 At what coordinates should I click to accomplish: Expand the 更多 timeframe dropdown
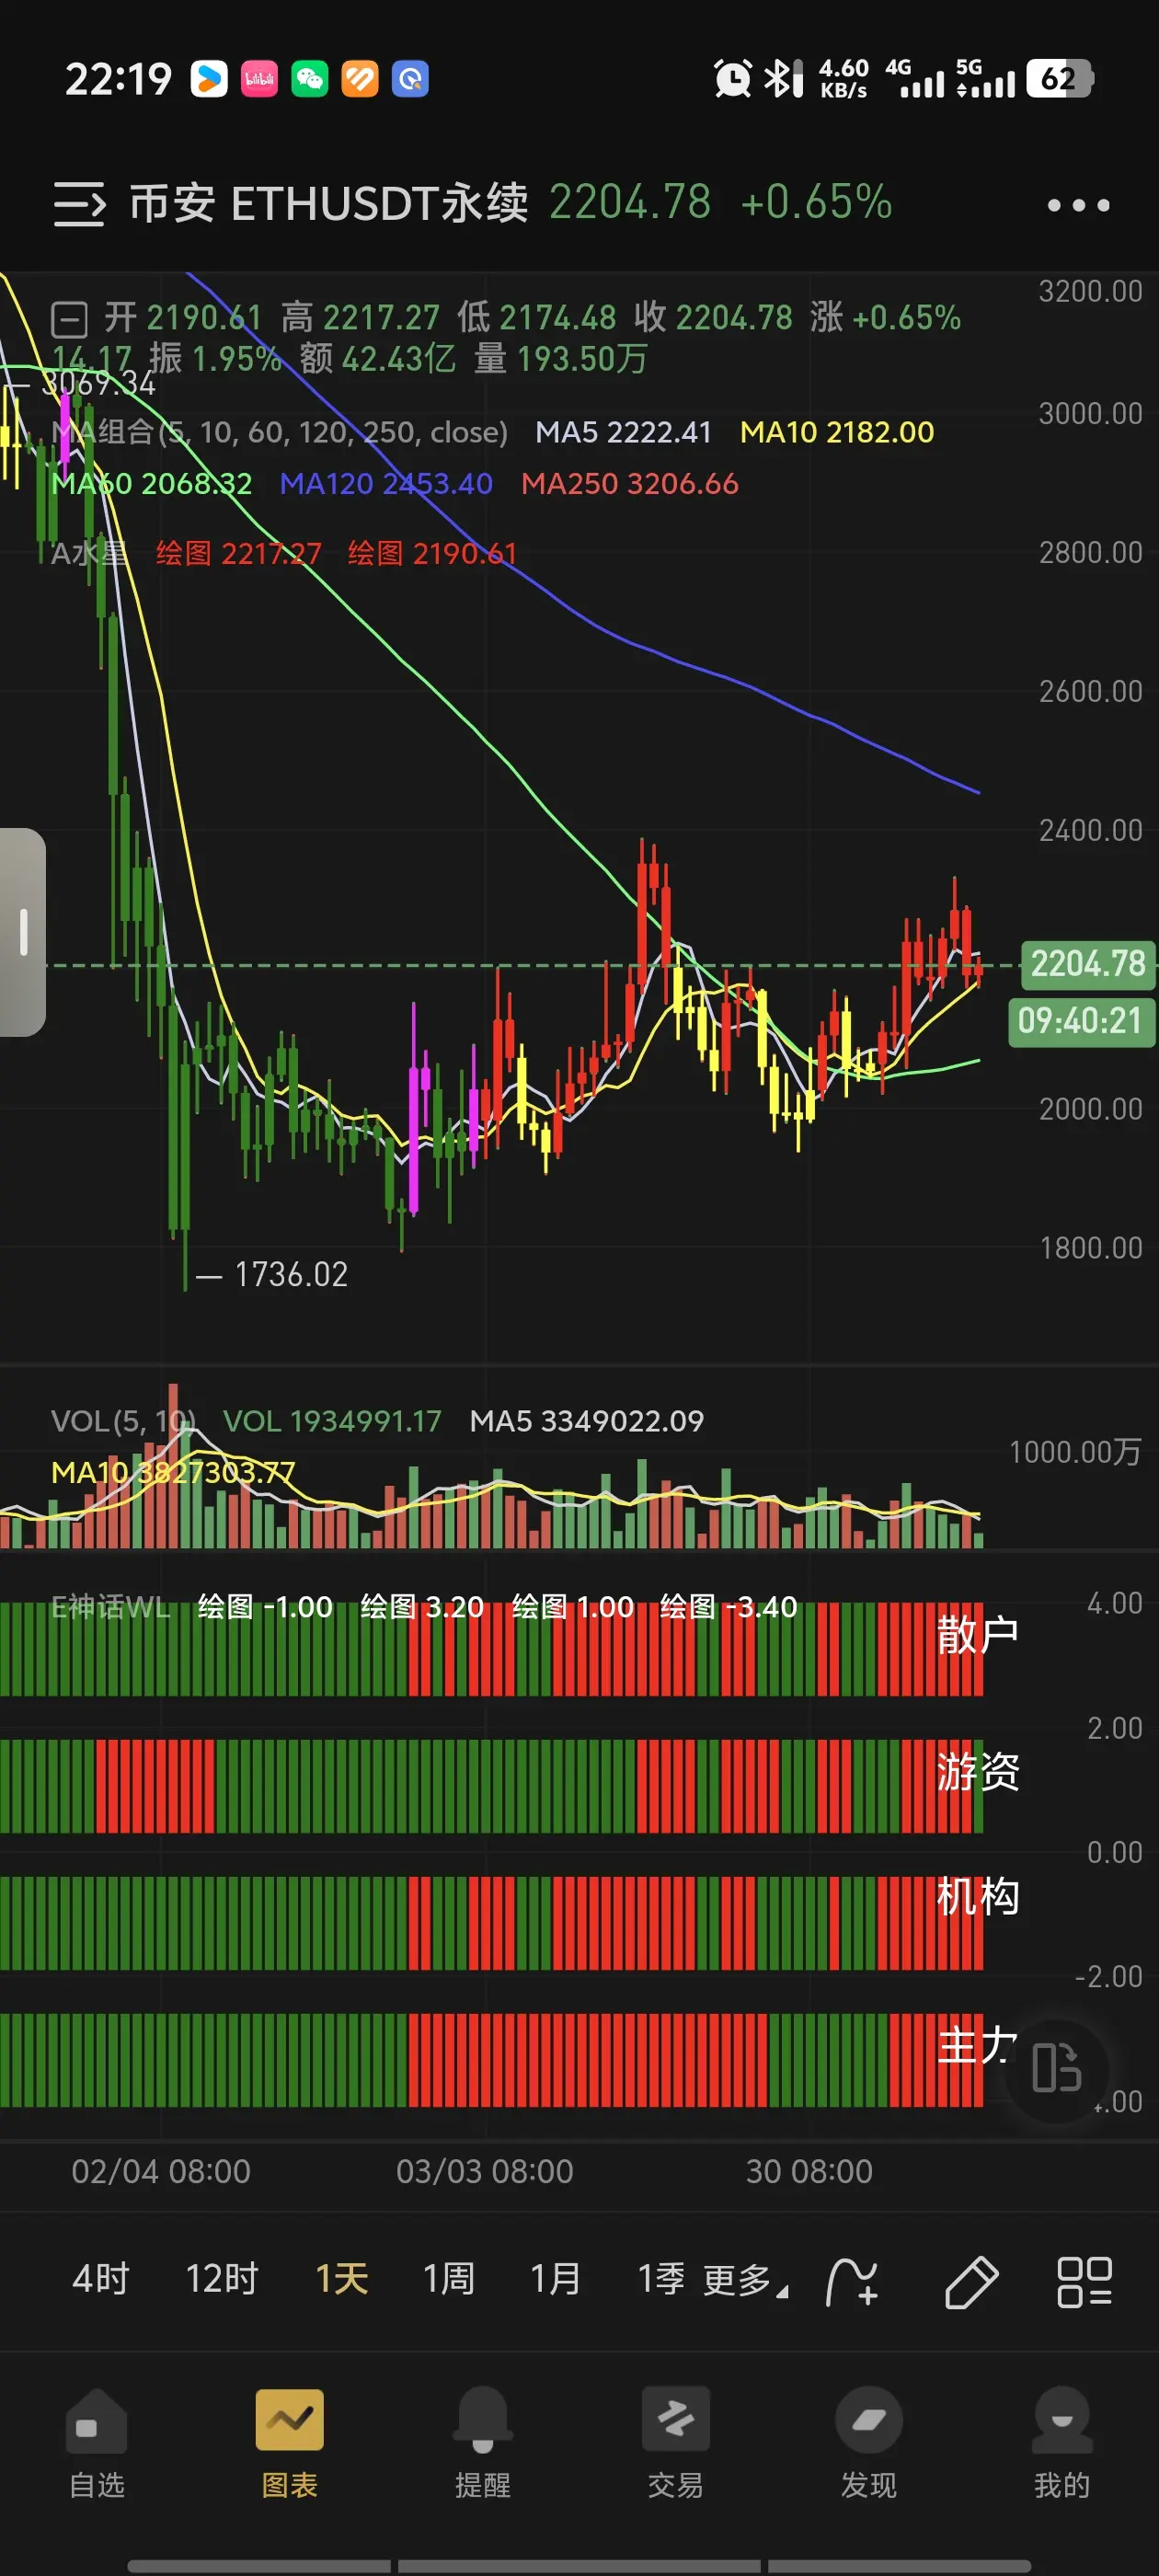coord(745,2281)
